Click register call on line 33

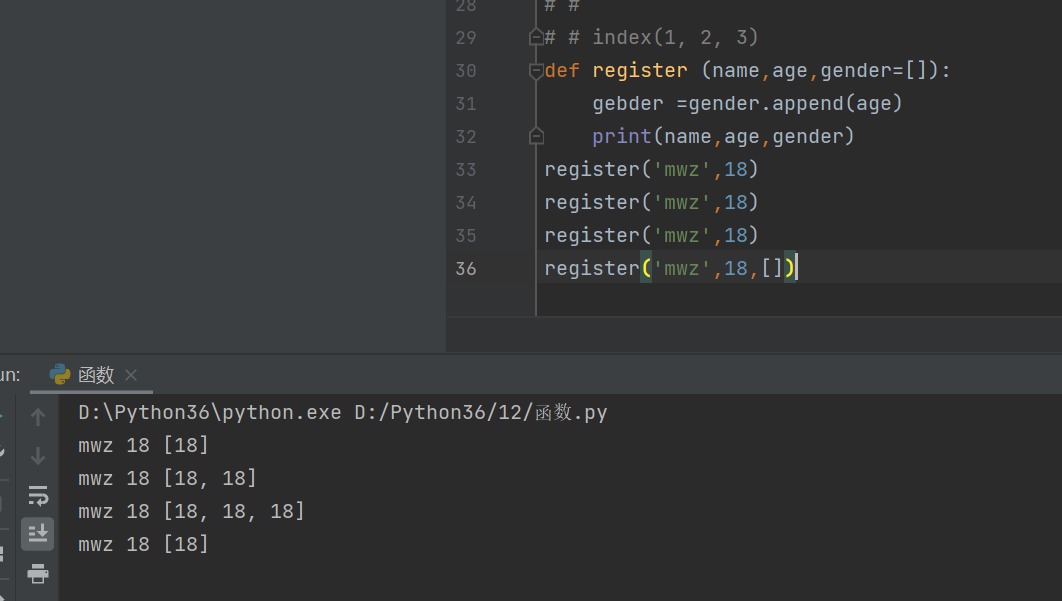click(651, 169)
